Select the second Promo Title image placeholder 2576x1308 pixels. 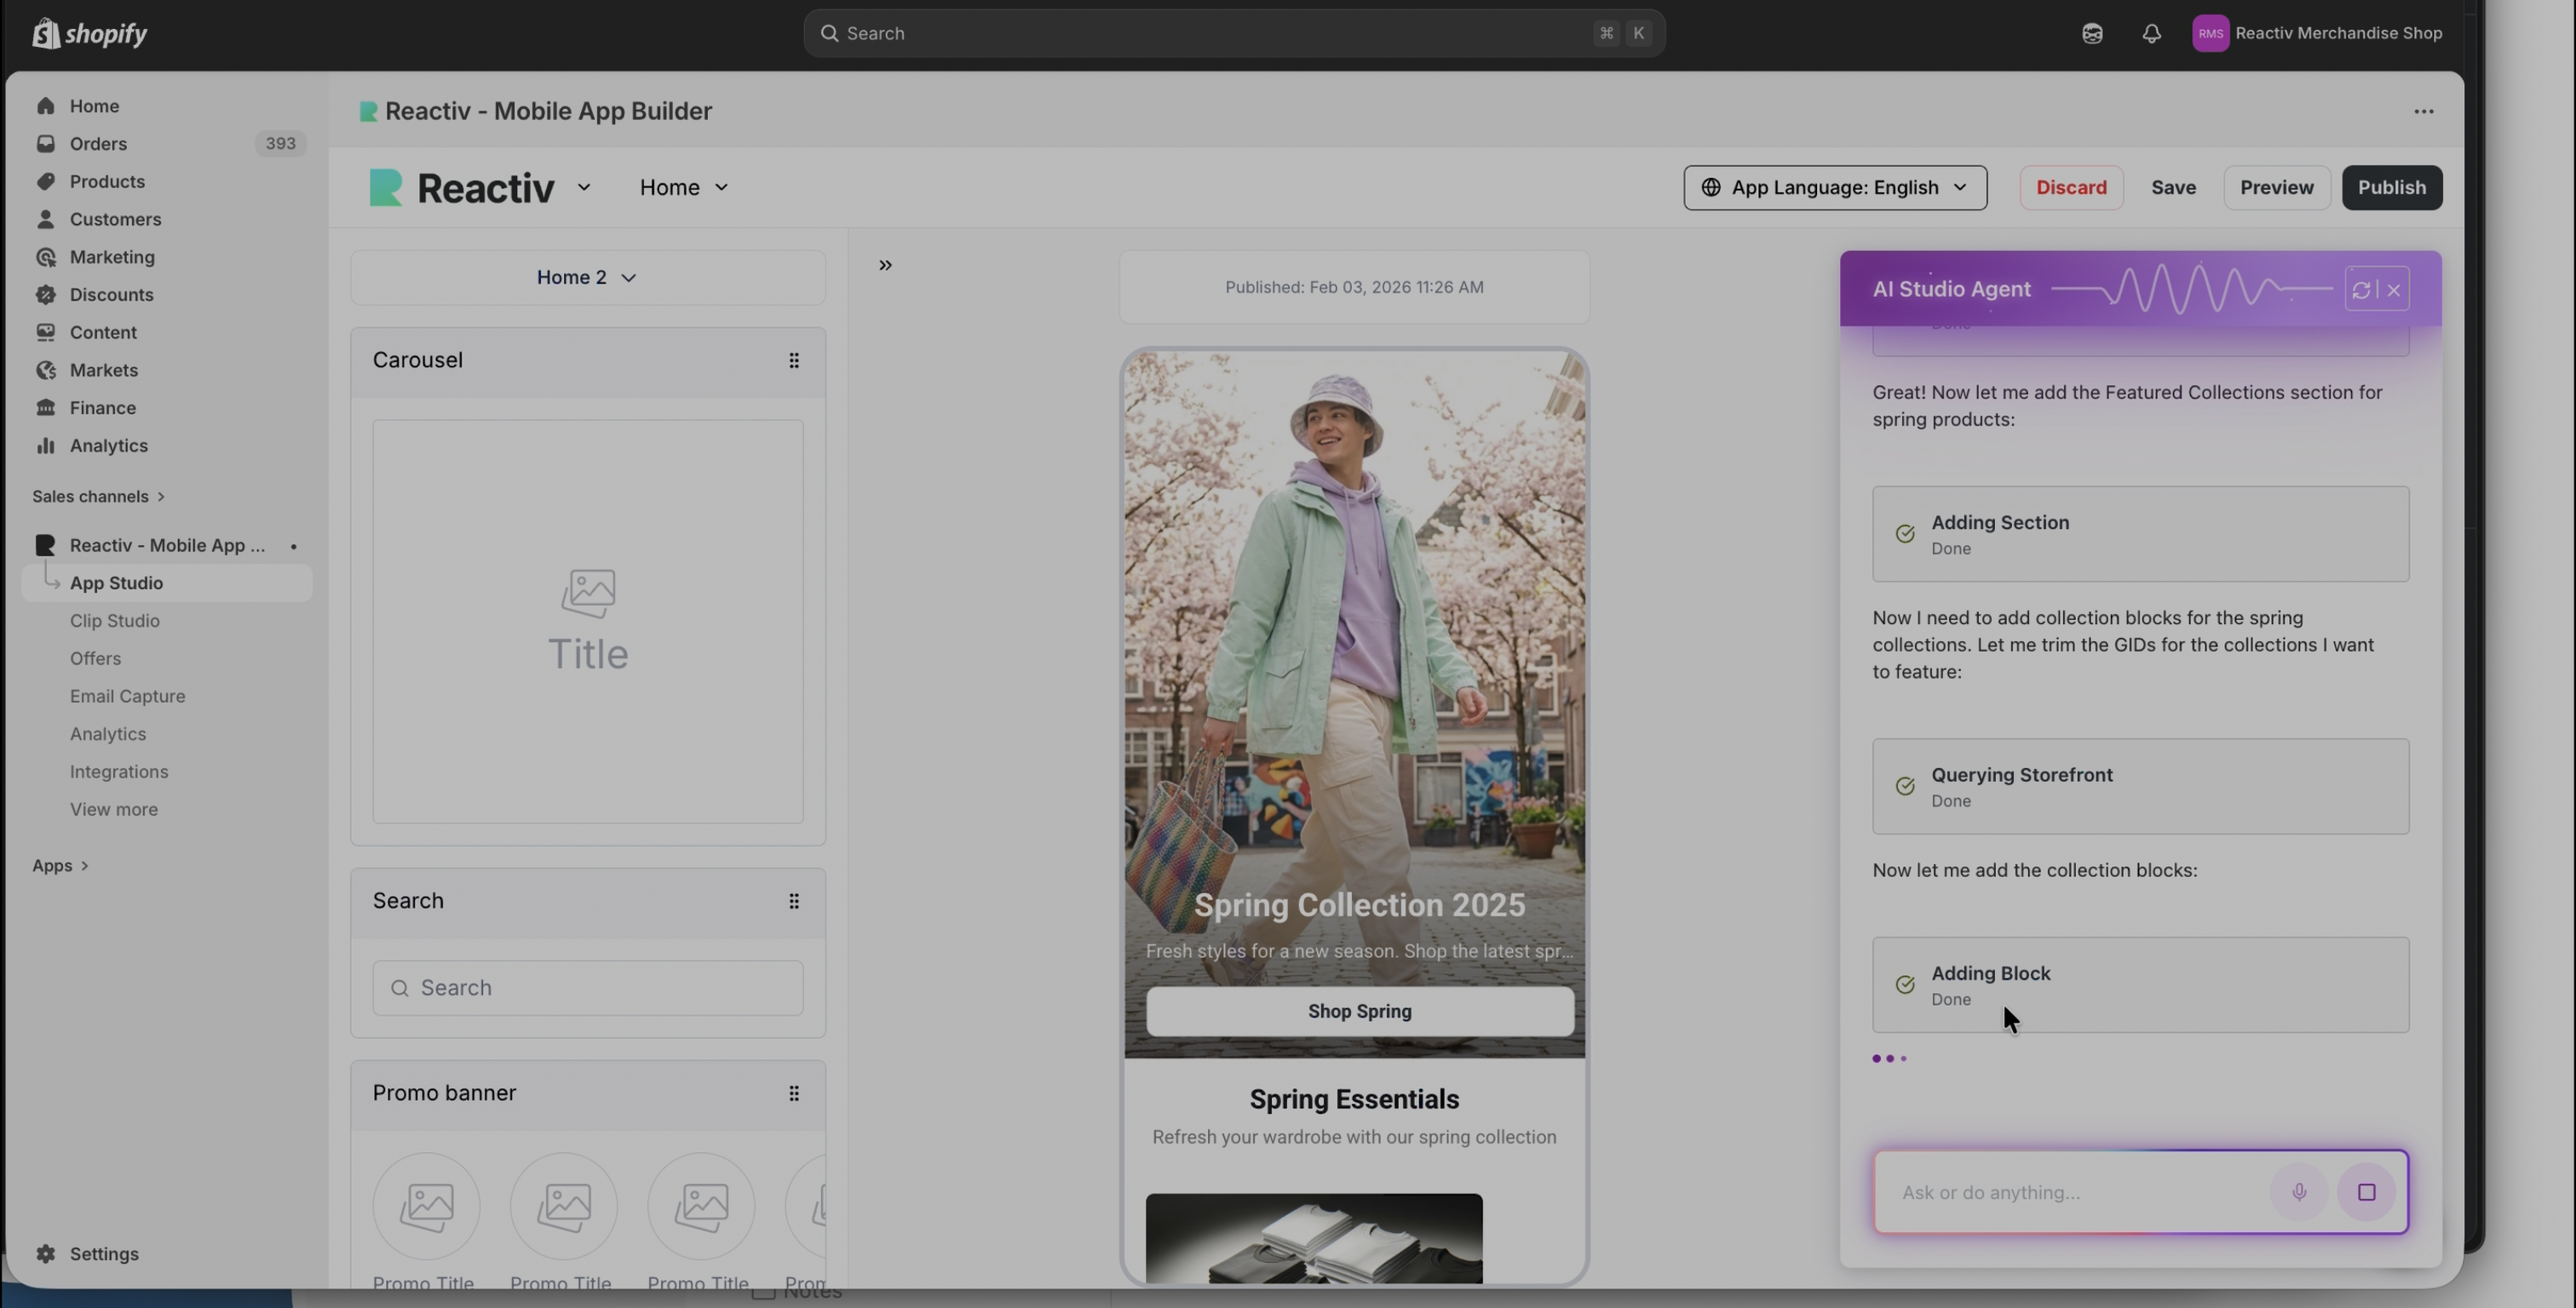(564, 1206)
